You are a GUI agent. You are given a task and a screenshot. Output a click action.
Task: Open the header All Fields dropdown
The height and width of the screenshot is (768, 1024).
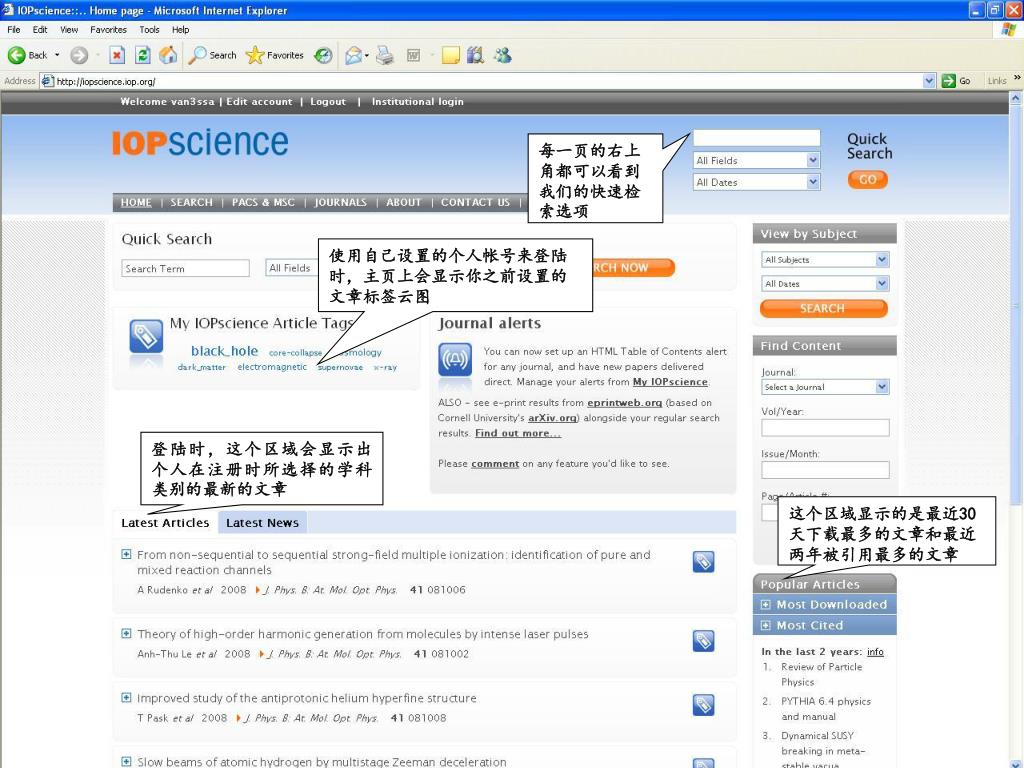point(756,160)
